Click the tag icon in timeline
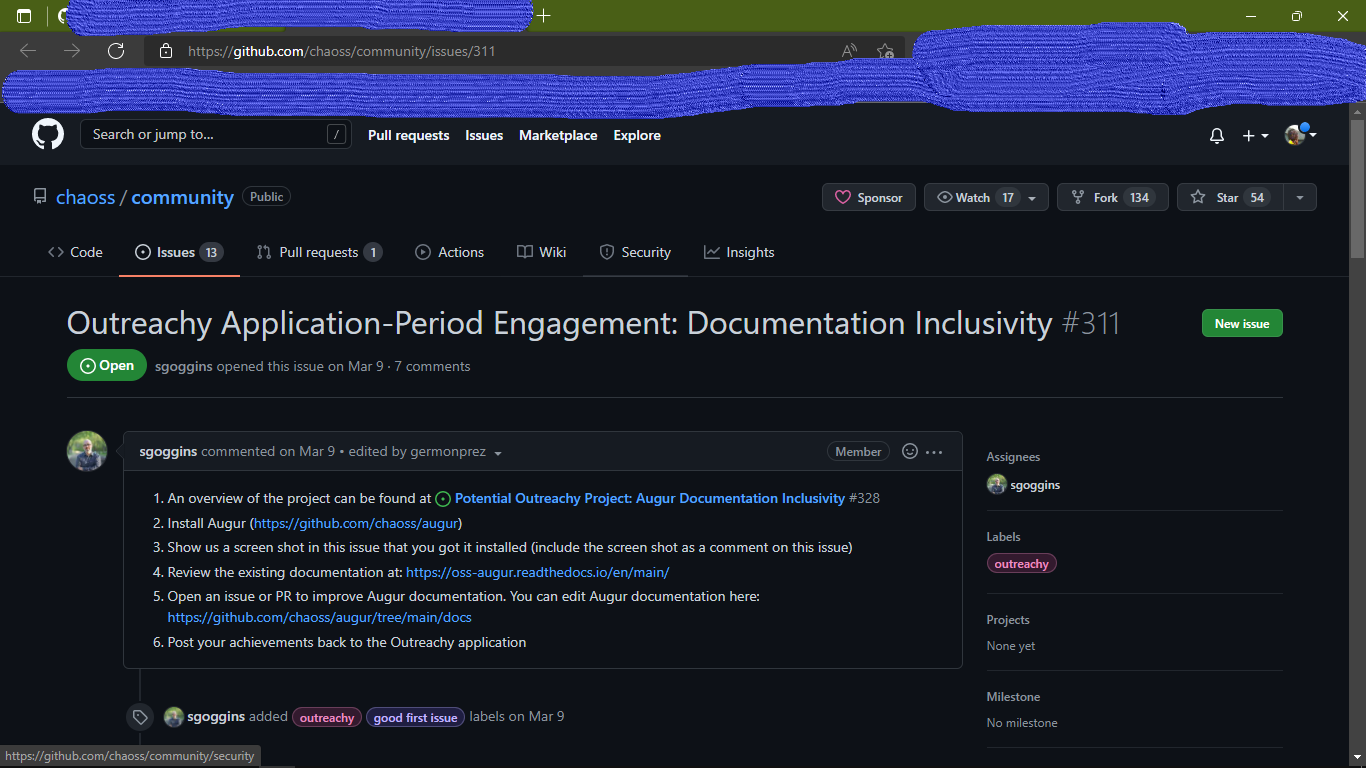The image size is (1366, 768). click(x=140, y=717)
